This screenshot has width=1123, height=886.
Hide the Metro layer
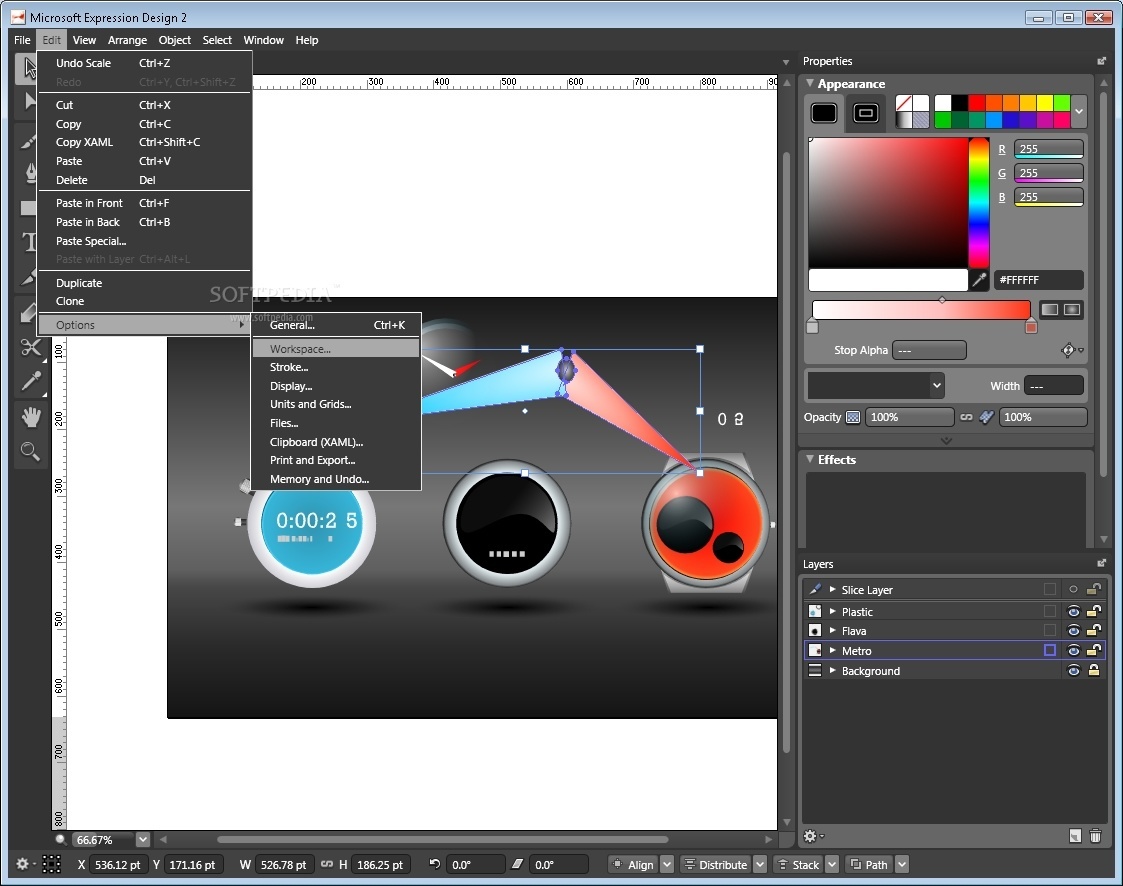coord(1073,650)
